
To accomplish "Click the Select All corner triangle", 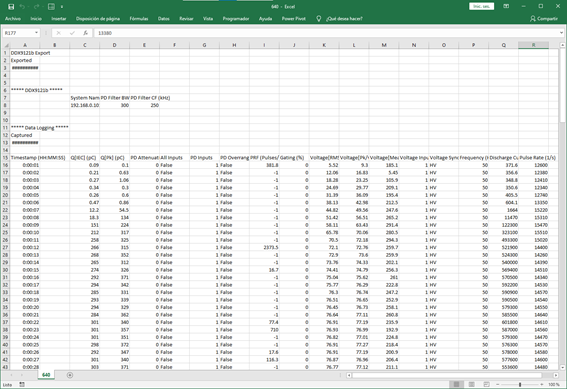I will 6,45.
